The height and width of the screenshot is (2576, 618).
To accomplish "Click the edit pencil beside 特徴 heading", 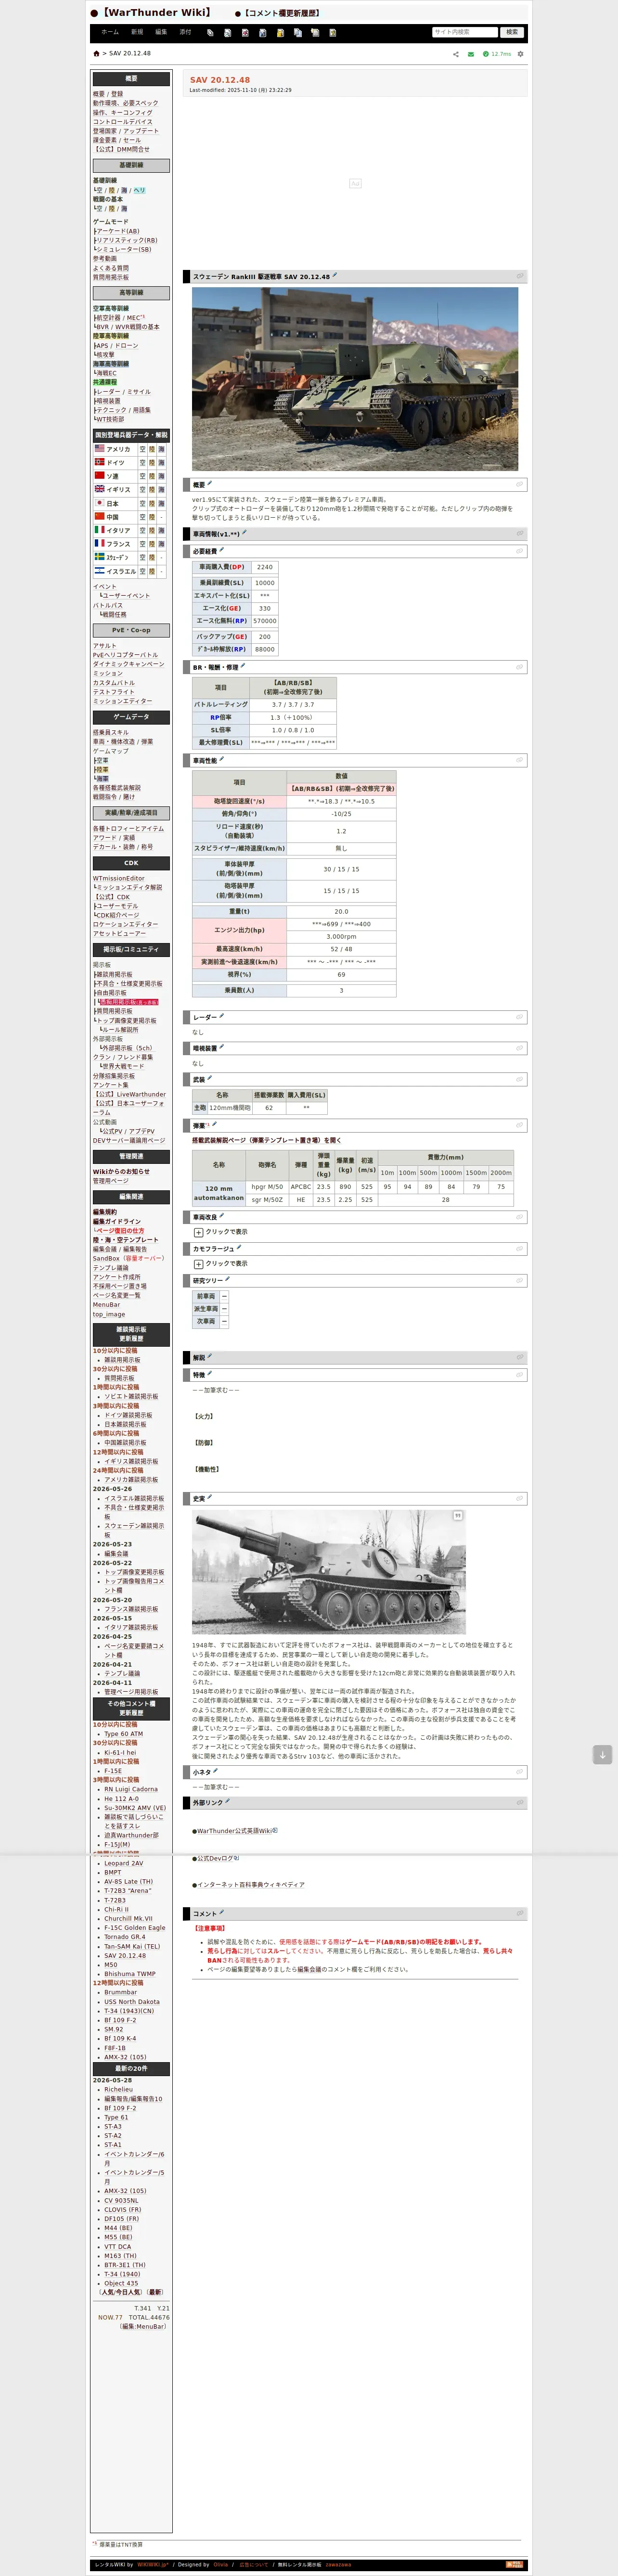I will pyautogui.click(x=210, y=1374).
